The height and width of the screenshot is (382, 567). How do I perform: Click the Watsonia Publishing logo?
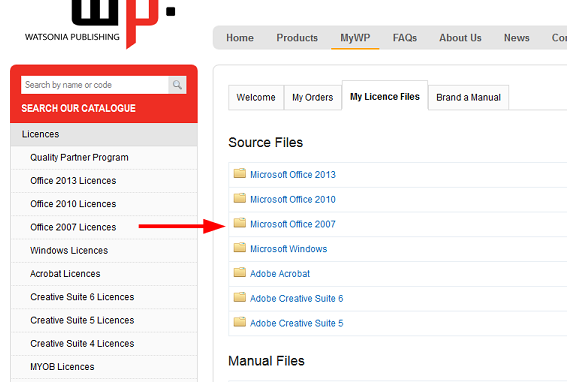click(x=100, y=24)
